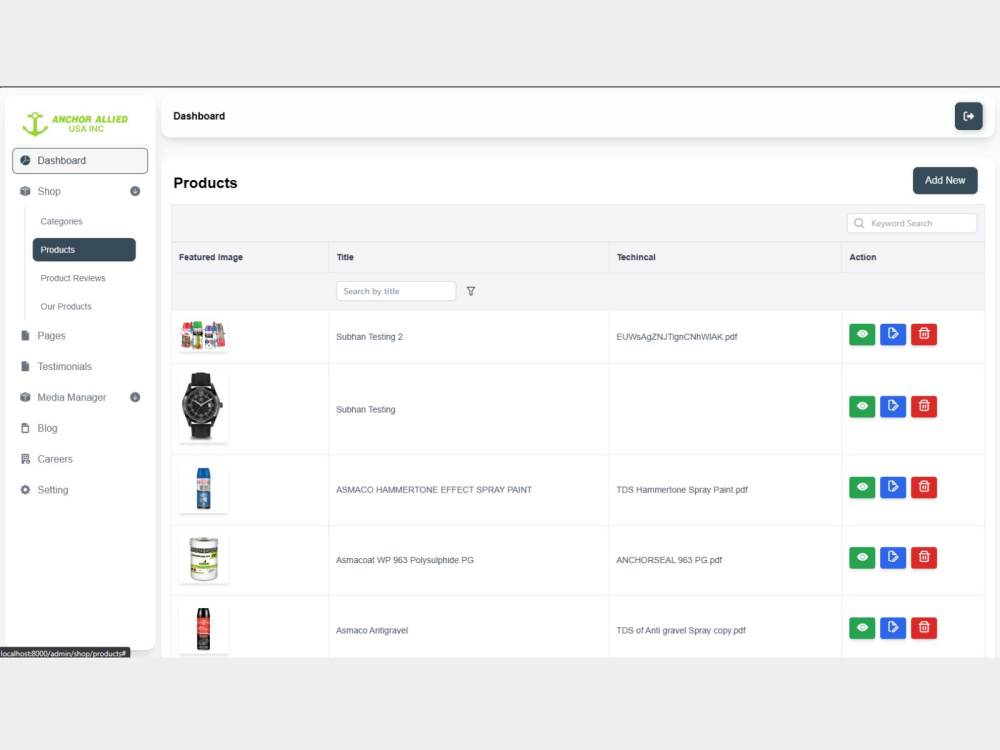Click the Anchor Allied USA Inc logo

click(75, 124)
